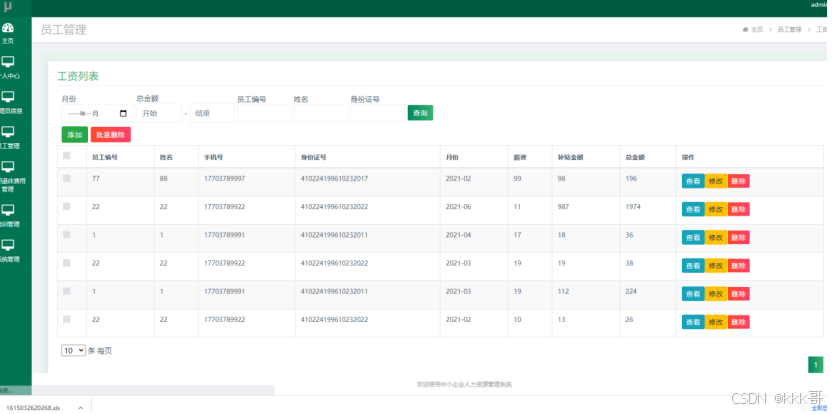Click the red 批量删除 button
835x414 pixels.
110,135
